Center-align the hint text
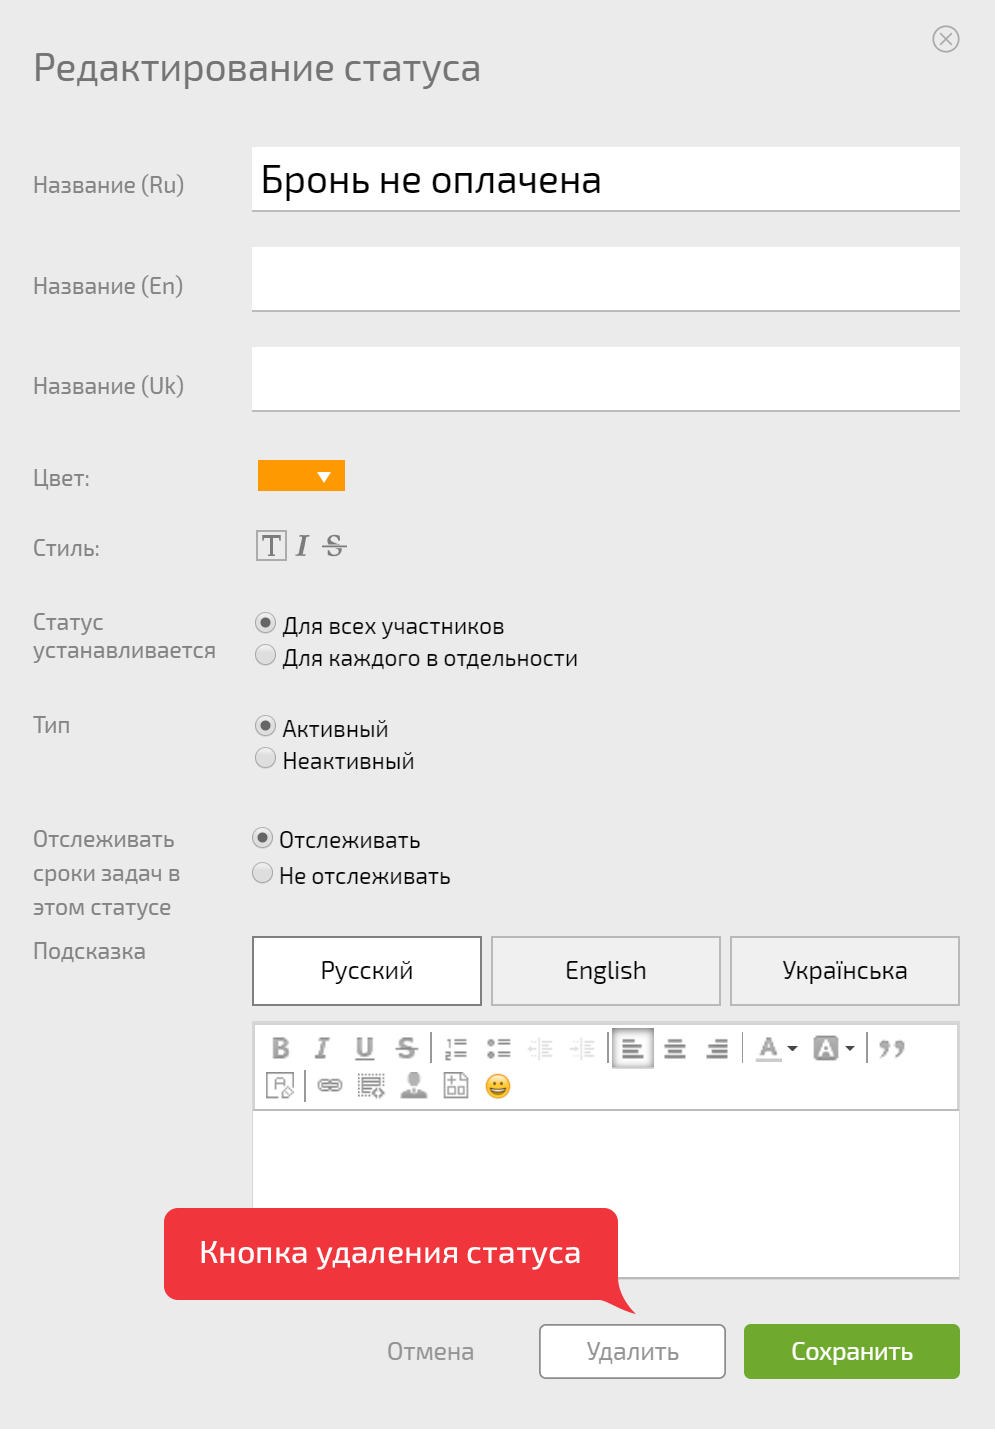 pos(675,1048)
